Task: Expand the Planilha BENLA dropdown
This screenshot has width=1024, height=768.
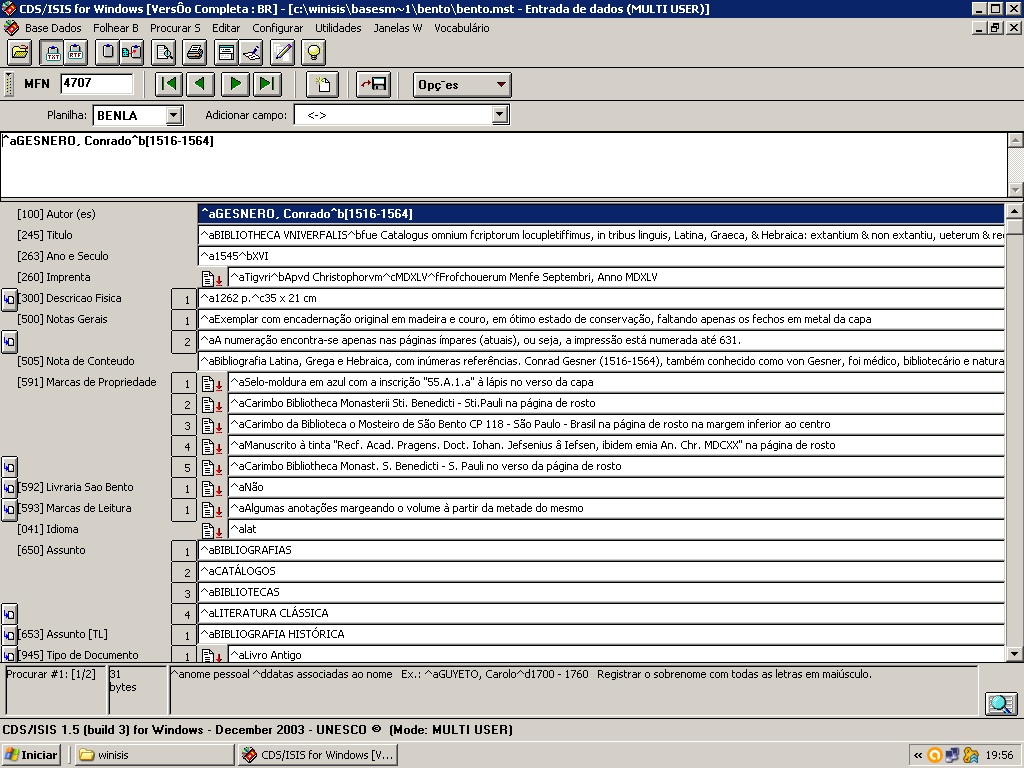Action: pyautogui.click(x=173, y=116)
